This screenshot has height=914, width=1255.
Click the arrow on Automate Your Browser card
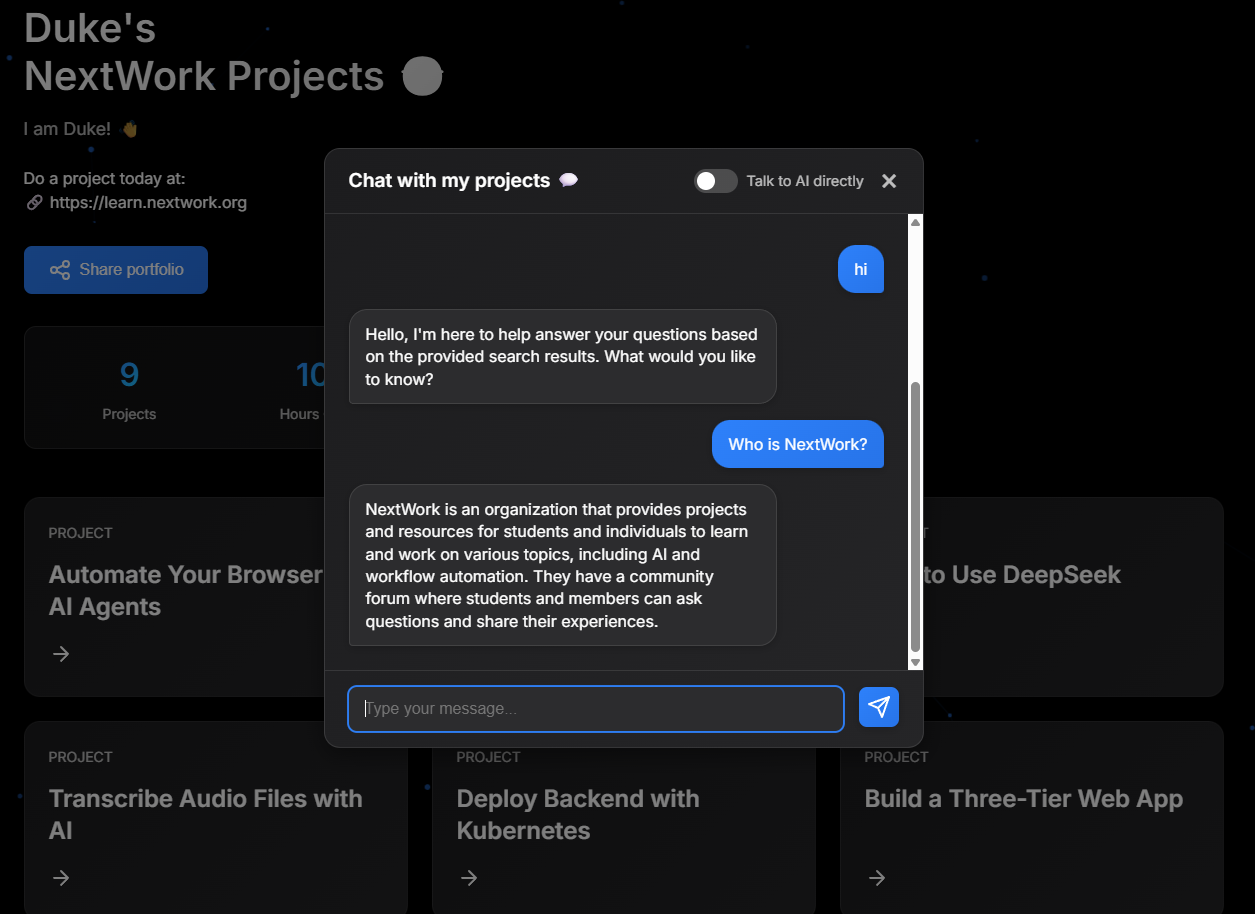pyautogui.click(x=61, y=654)
